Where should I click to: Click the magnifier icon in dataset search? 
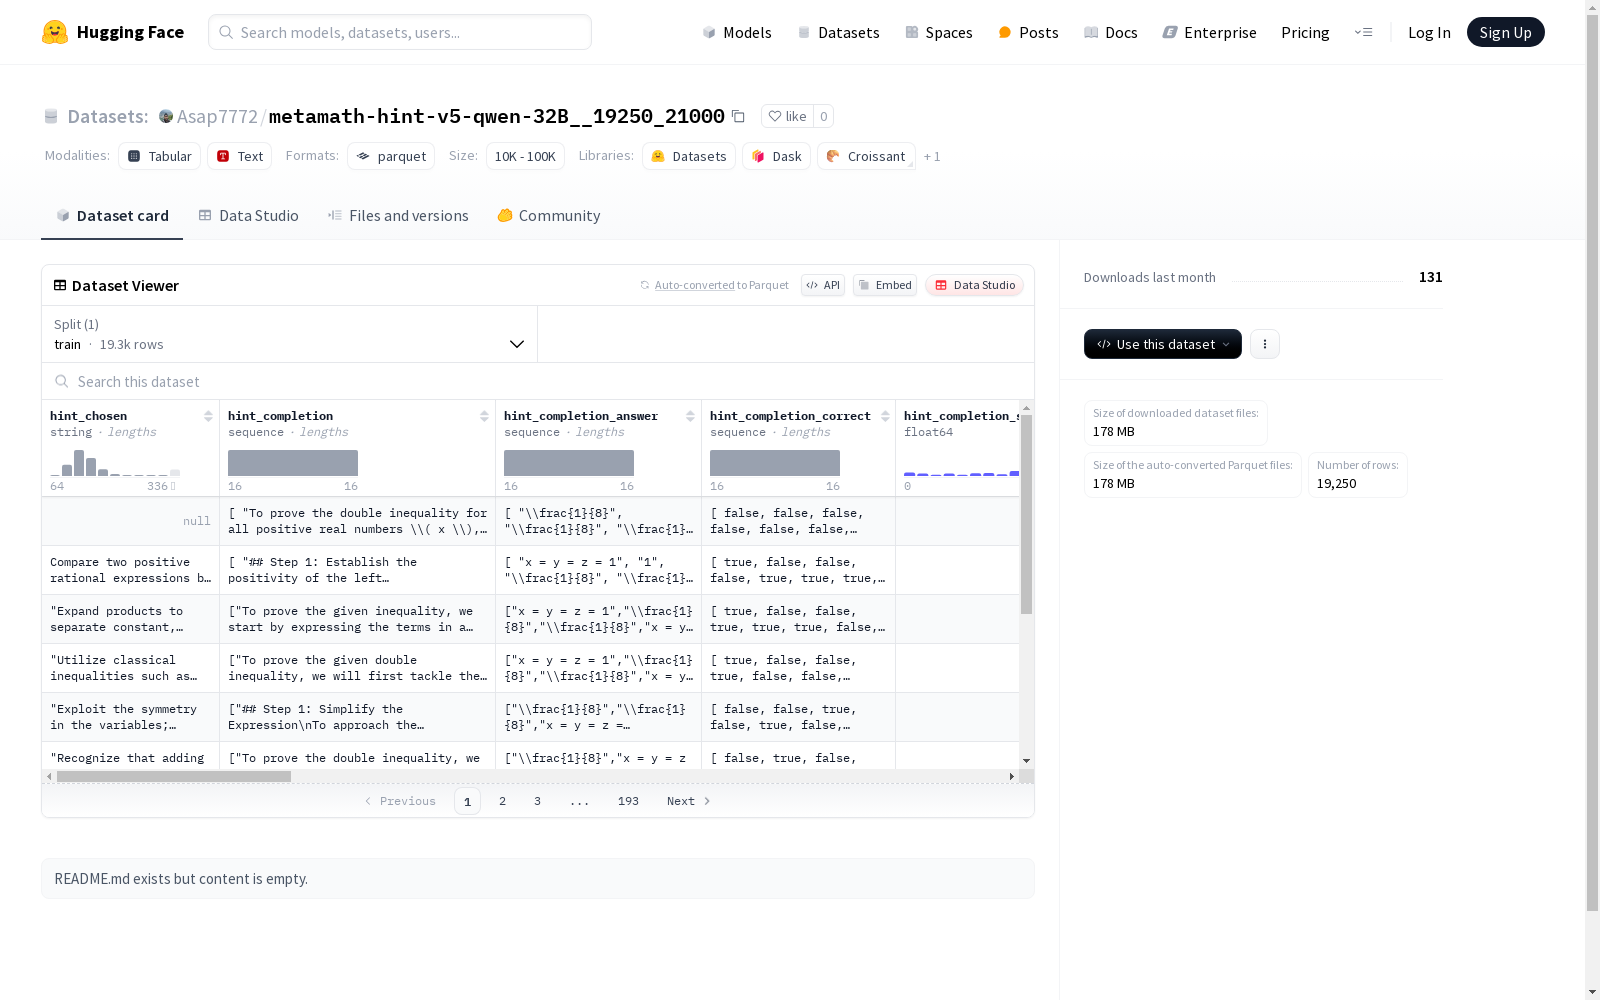[x=62, y=381]
